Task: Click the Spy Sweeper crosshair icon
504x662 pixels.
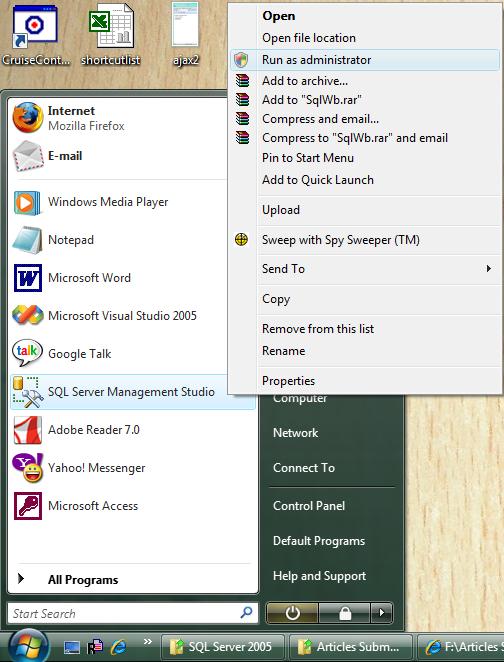Action: (x=241, y=239)
